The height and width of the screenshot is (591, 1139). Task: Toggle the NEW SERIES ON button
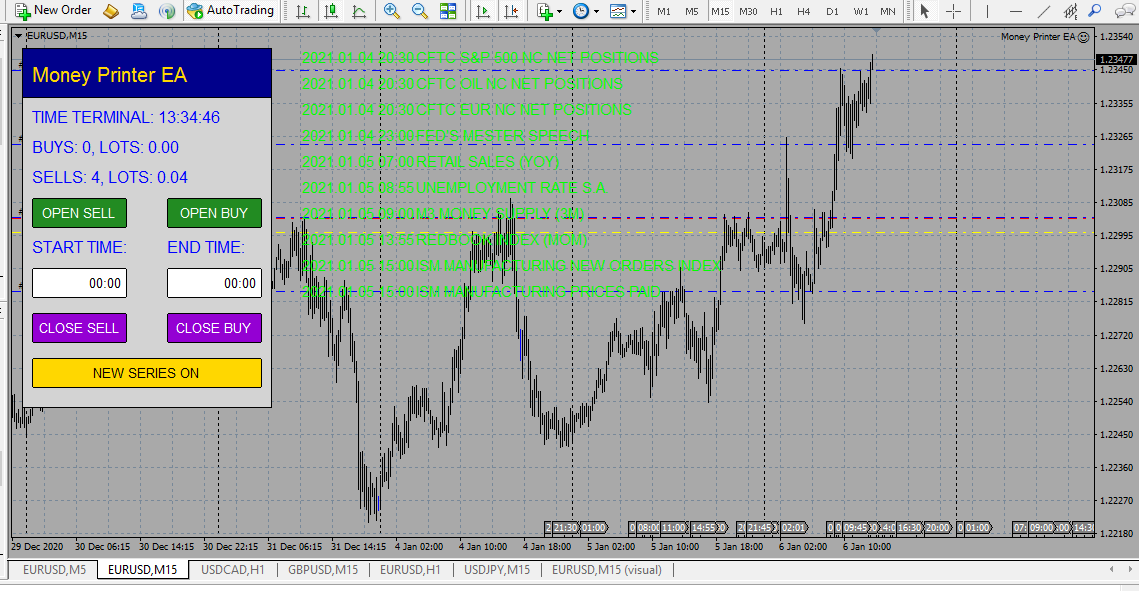pyautogui.click(x=147, y=373)
